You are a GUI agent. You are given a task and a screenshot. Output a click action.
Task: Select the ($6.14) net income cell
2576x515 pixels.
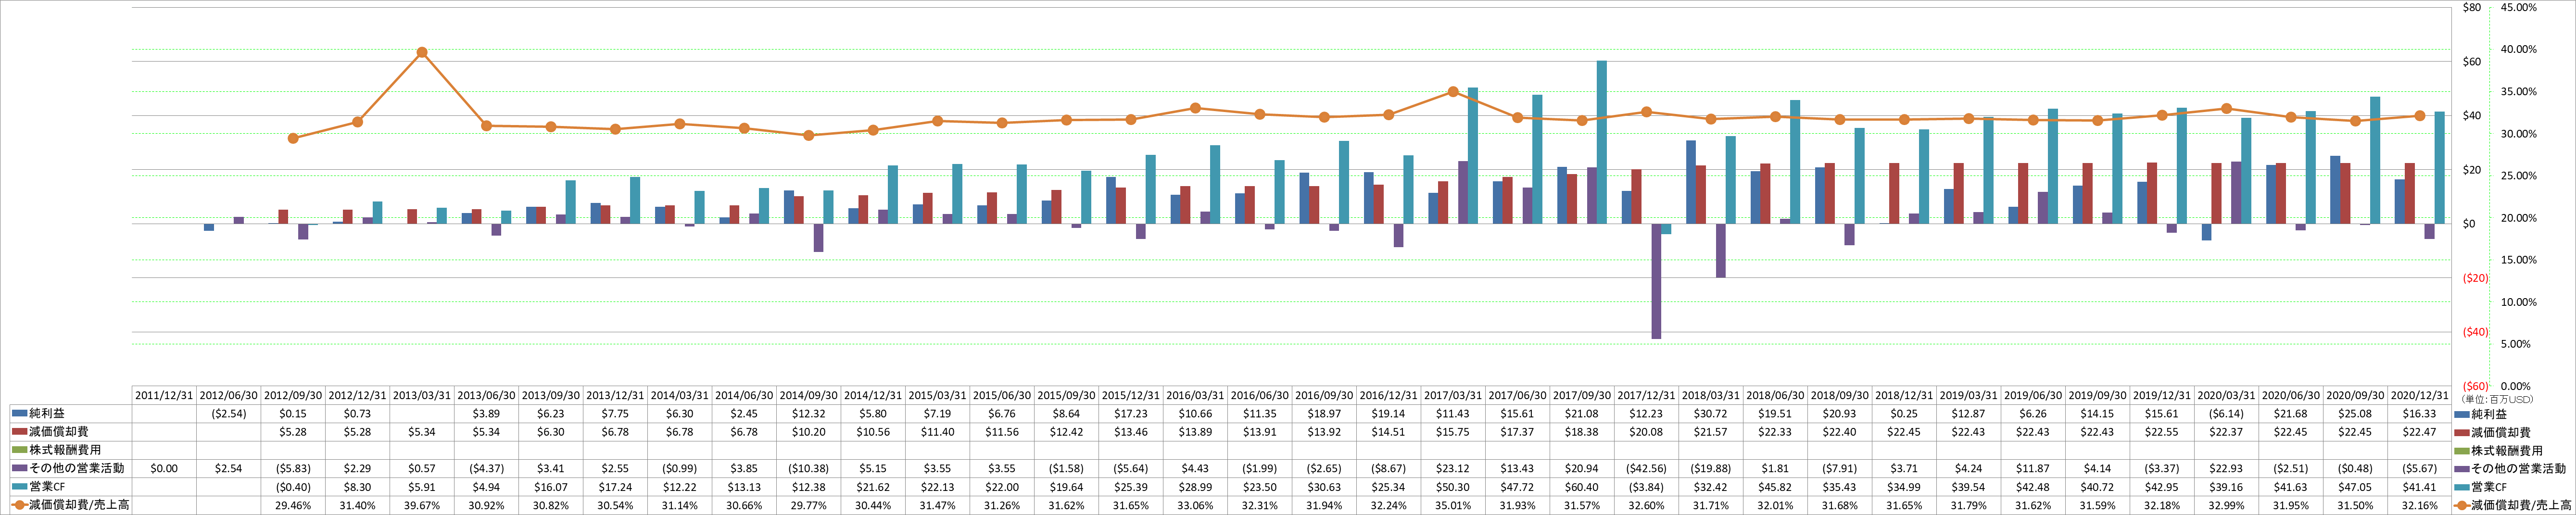pos(2226,413)
